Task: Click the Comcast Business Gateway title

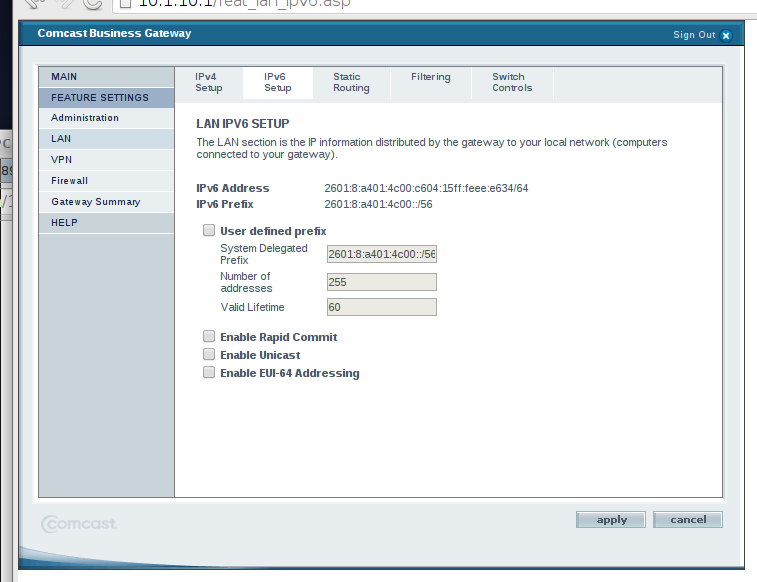Action: (114, 33)
